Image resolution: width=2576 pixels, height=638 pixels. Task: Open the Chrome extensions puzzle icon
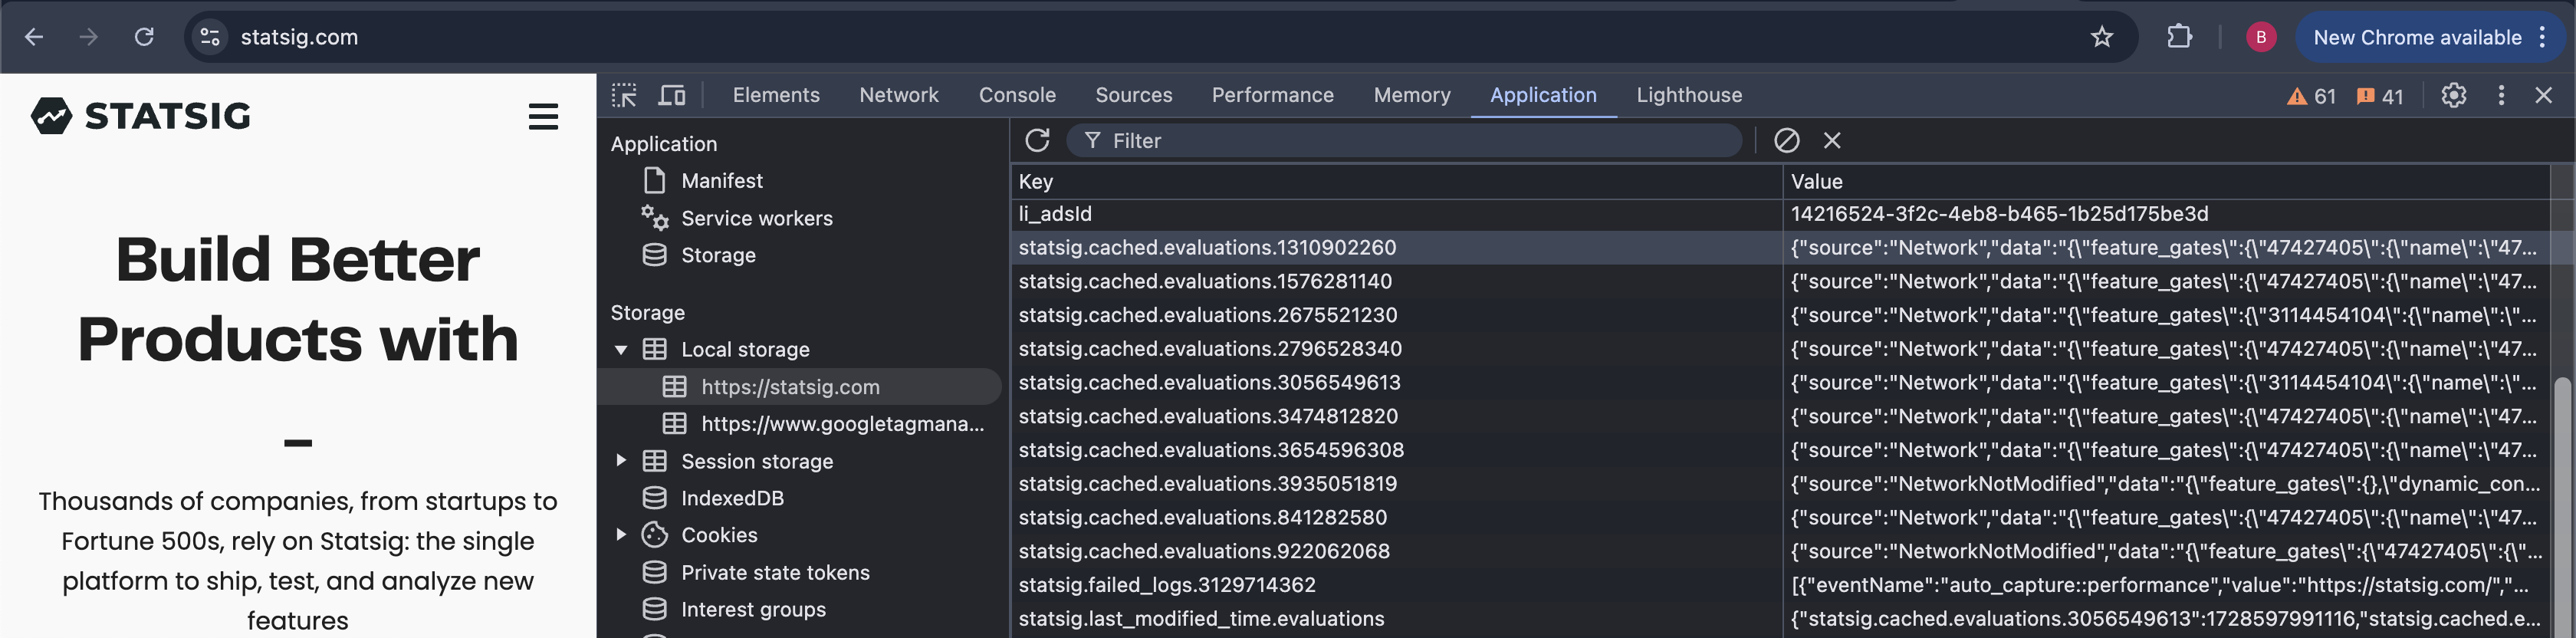[x=2179, y=37]
